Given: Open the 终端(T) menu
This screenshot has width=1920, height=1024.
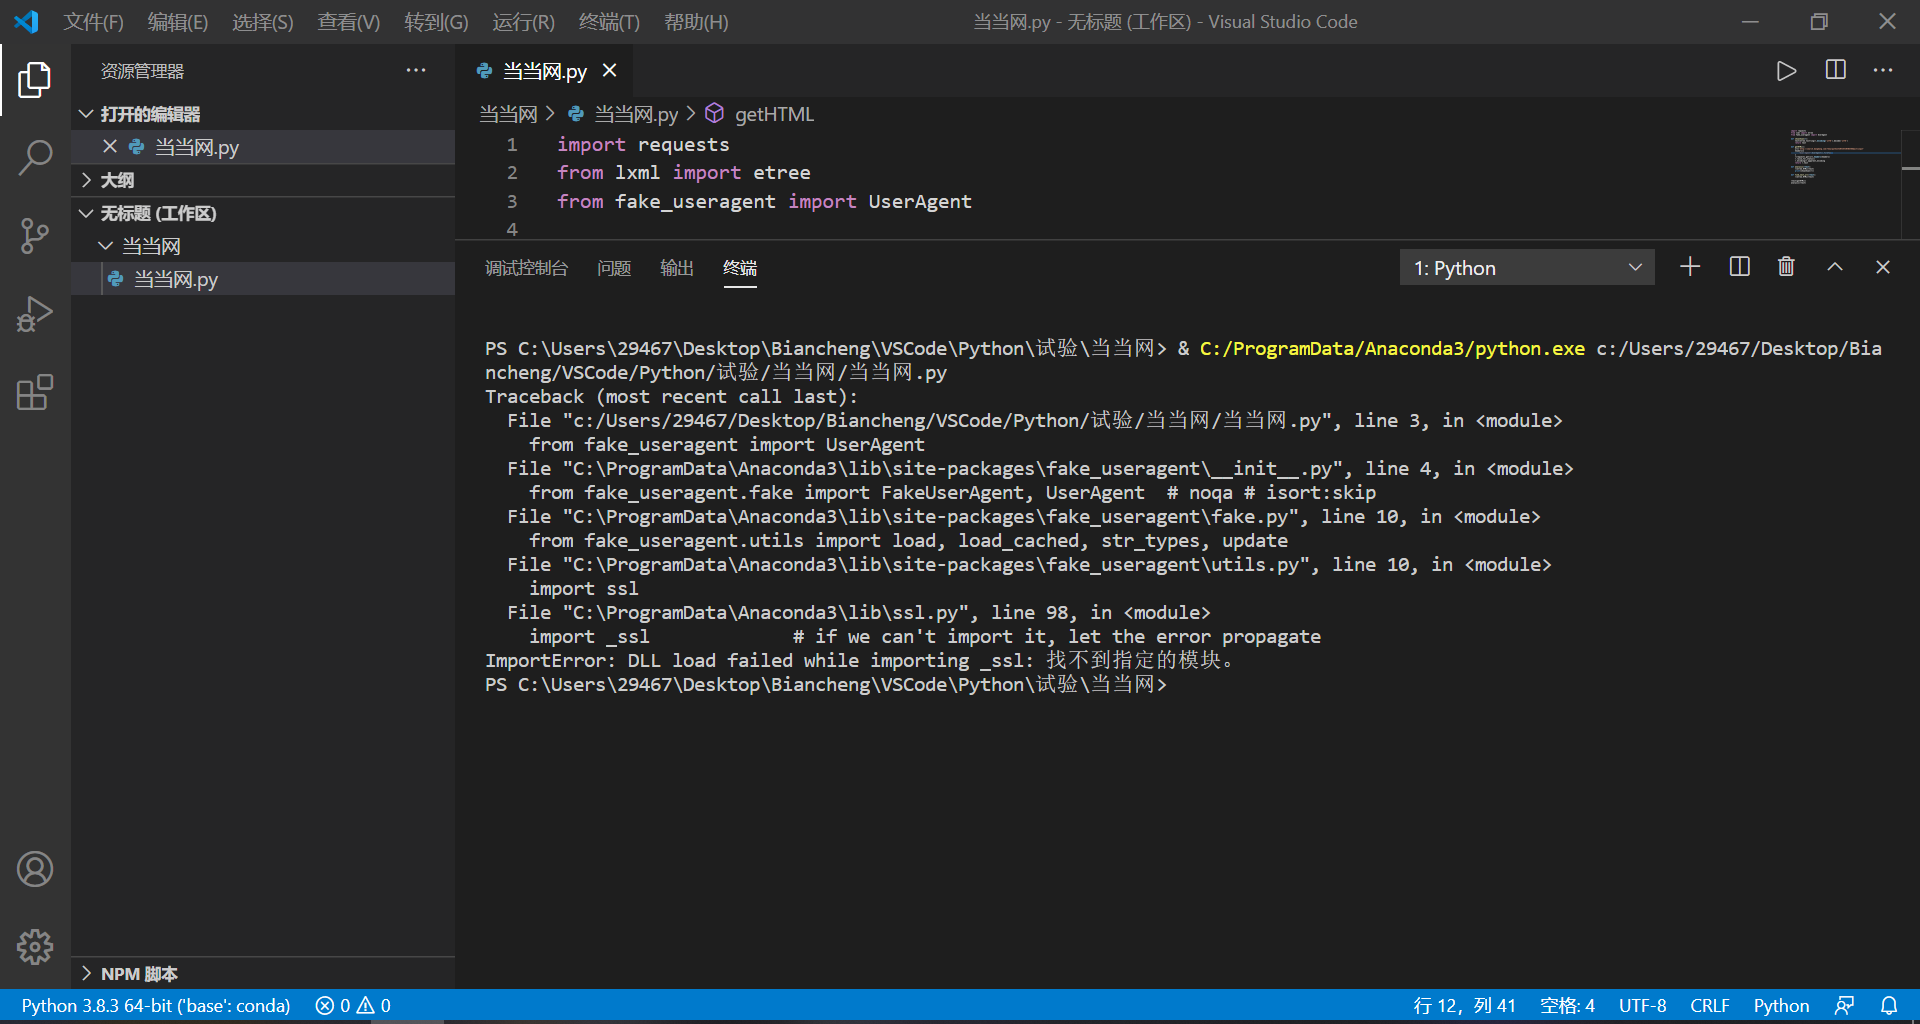Looking at the screenshot, I should coord(609,22).
